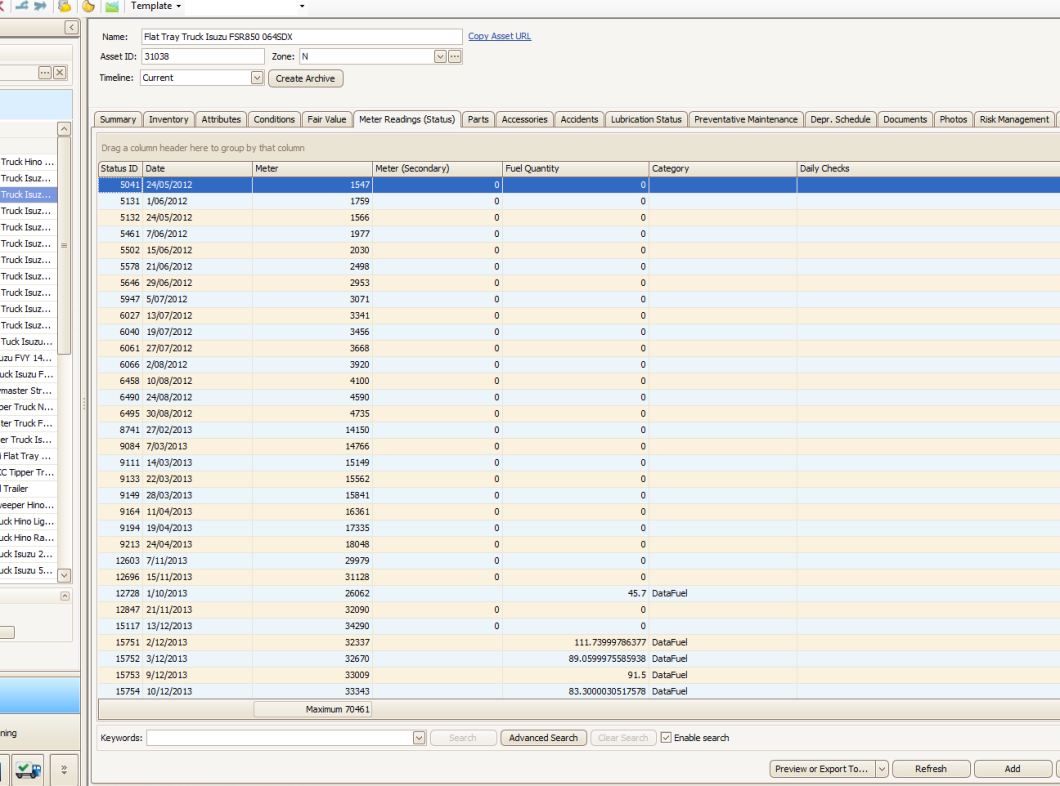Switch to the Preventative Maintenance tab
This screenshot has width=1060, height=786.
[x=746, y=119]
